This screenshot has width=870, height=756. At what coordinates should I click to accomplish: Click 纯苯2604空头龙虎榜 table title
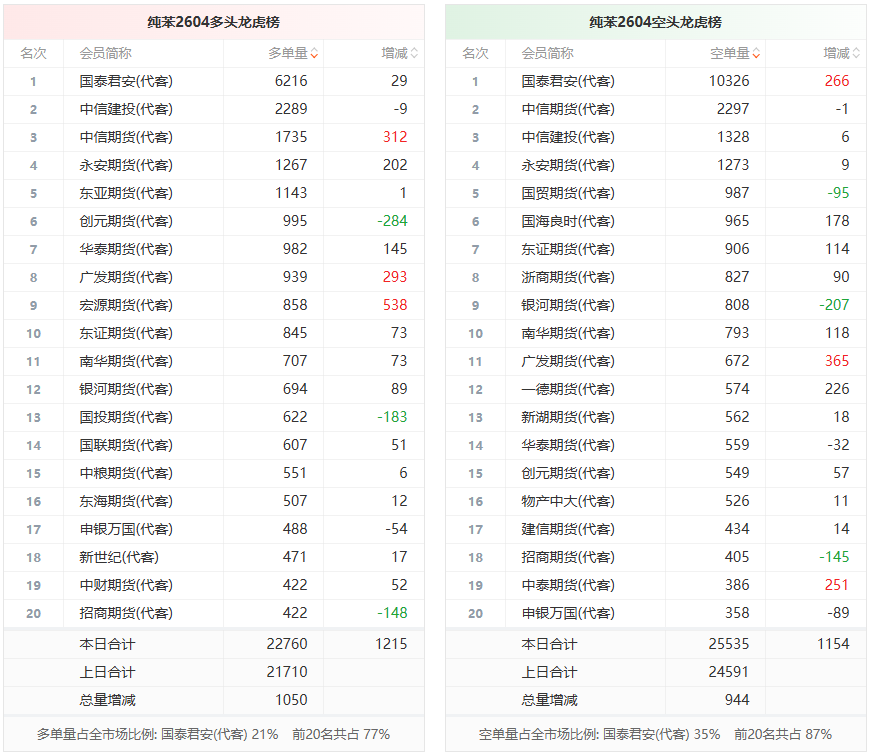[655, 22]
